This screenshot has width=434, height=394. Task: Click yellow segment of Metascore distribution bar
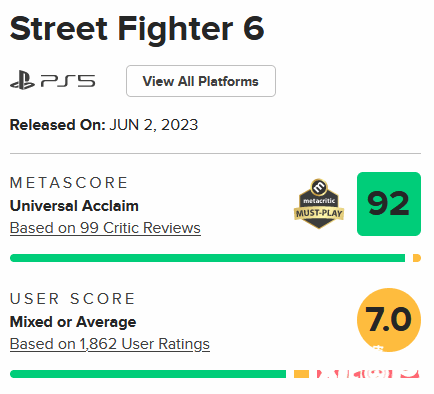[x=417, y=258]
